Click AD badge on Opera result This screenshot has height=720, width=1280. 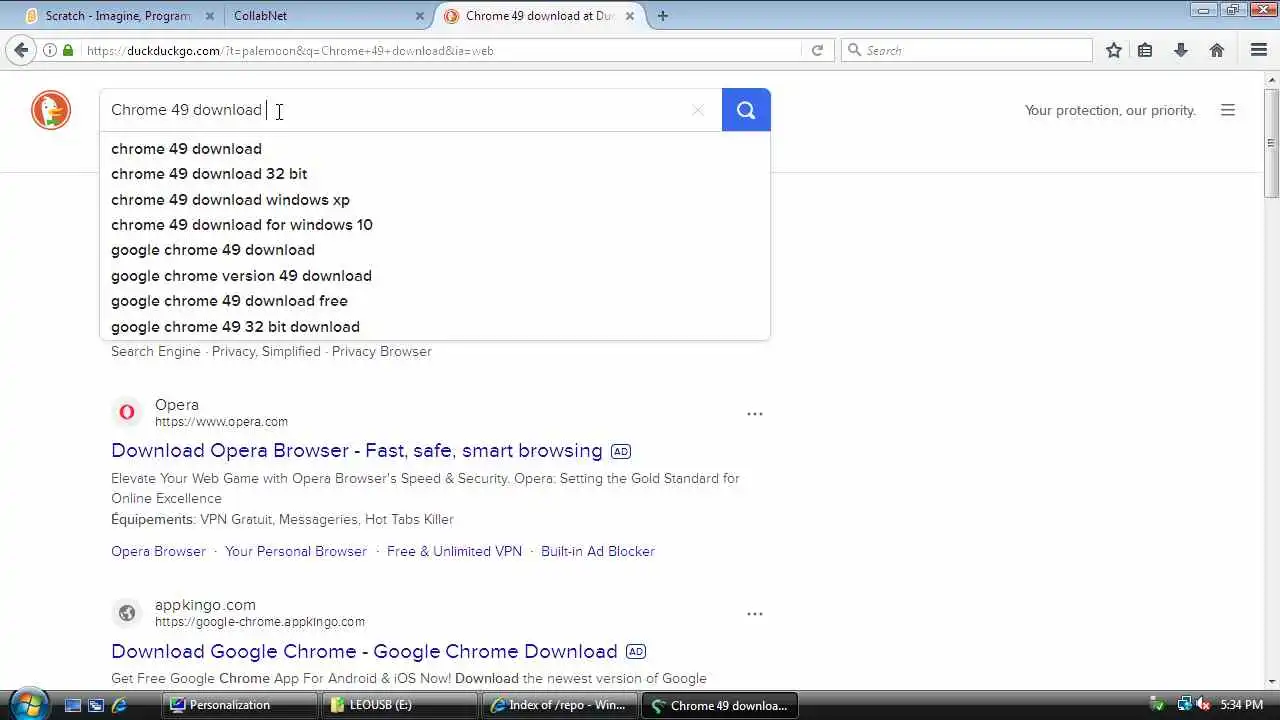click(x=621, y=452)
